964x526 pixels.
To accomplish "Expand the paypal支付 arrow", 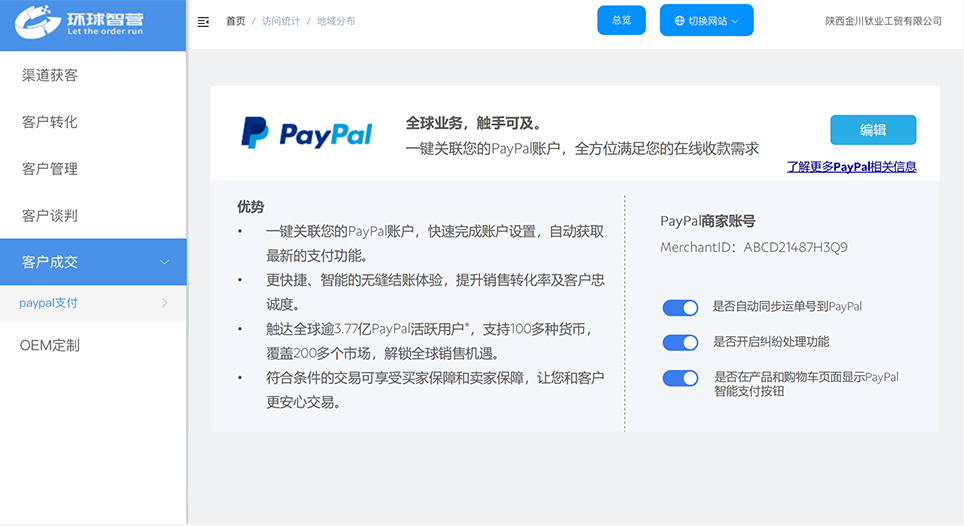I will click(164, 303).
